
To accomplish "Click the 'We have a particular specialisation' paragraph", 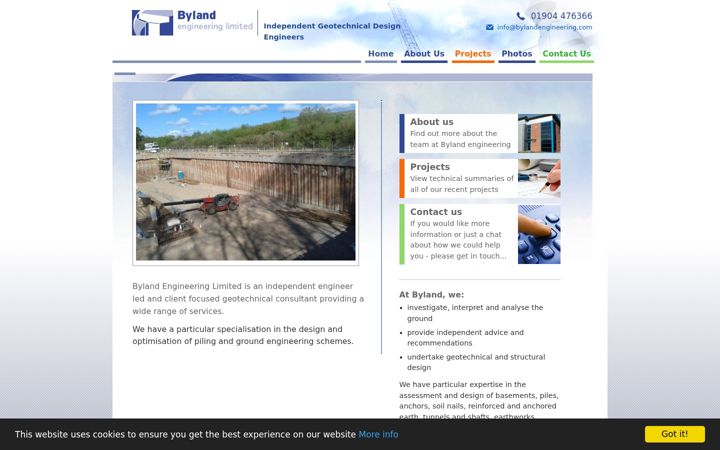I will pyautogui.click(x=243, y=335).
